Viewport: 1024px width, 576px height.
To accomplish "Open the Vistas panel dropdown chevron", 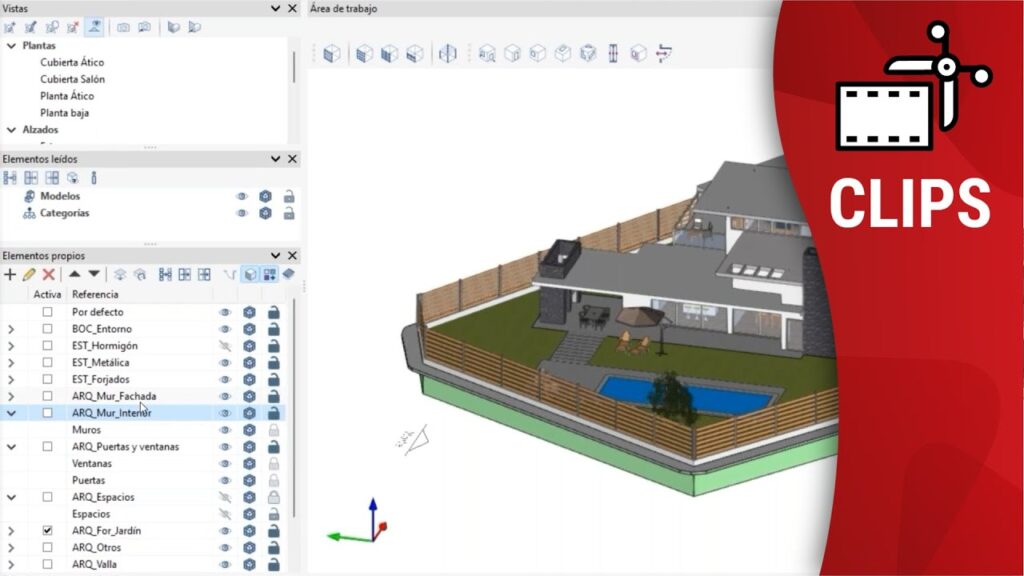I will 276,8.
